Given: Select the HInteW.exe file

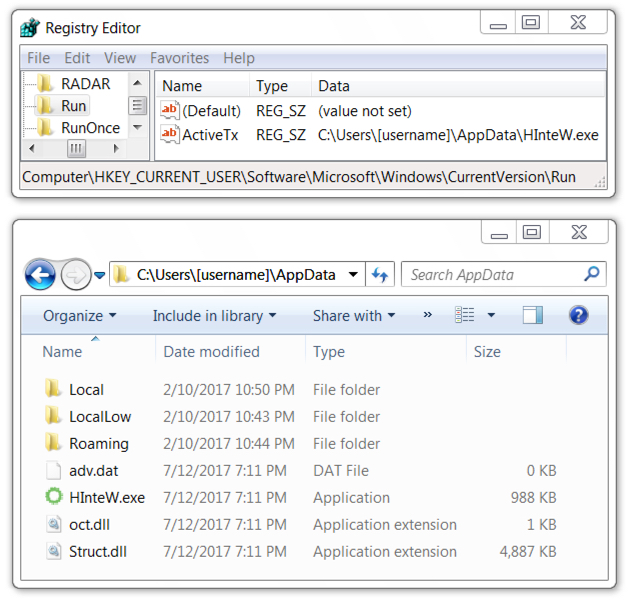Looking at the screenshot, I should click(107, 498).
